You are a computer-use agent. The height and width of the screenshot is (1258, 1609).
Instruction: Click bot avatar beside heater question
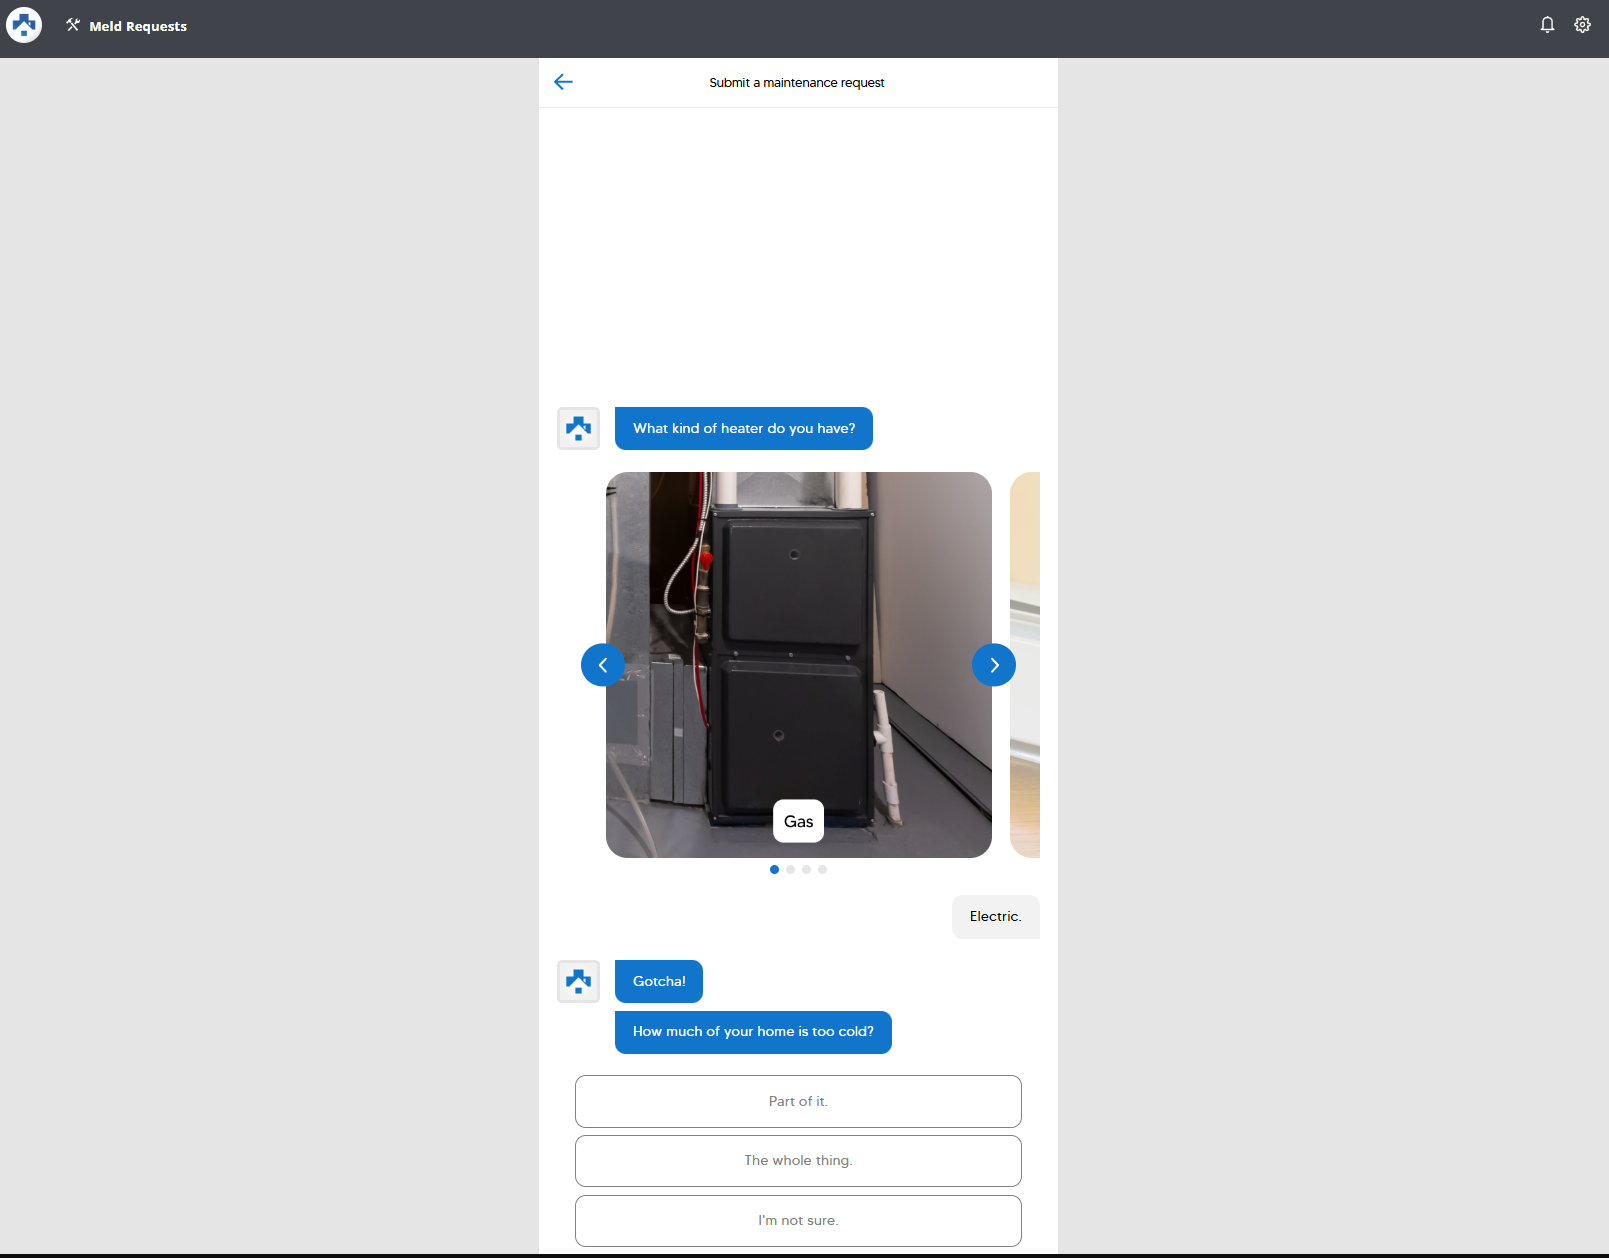578,429
